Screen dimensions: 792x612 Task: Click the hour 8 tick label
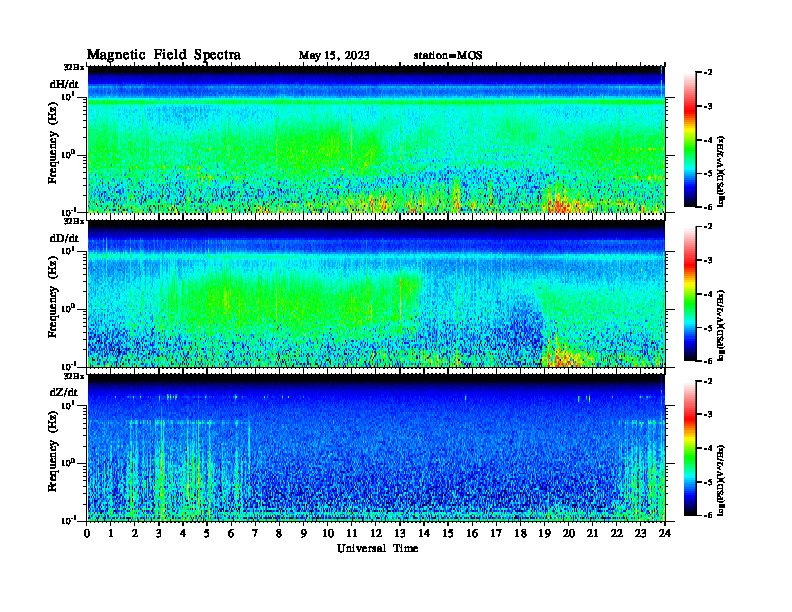[280, 534]
